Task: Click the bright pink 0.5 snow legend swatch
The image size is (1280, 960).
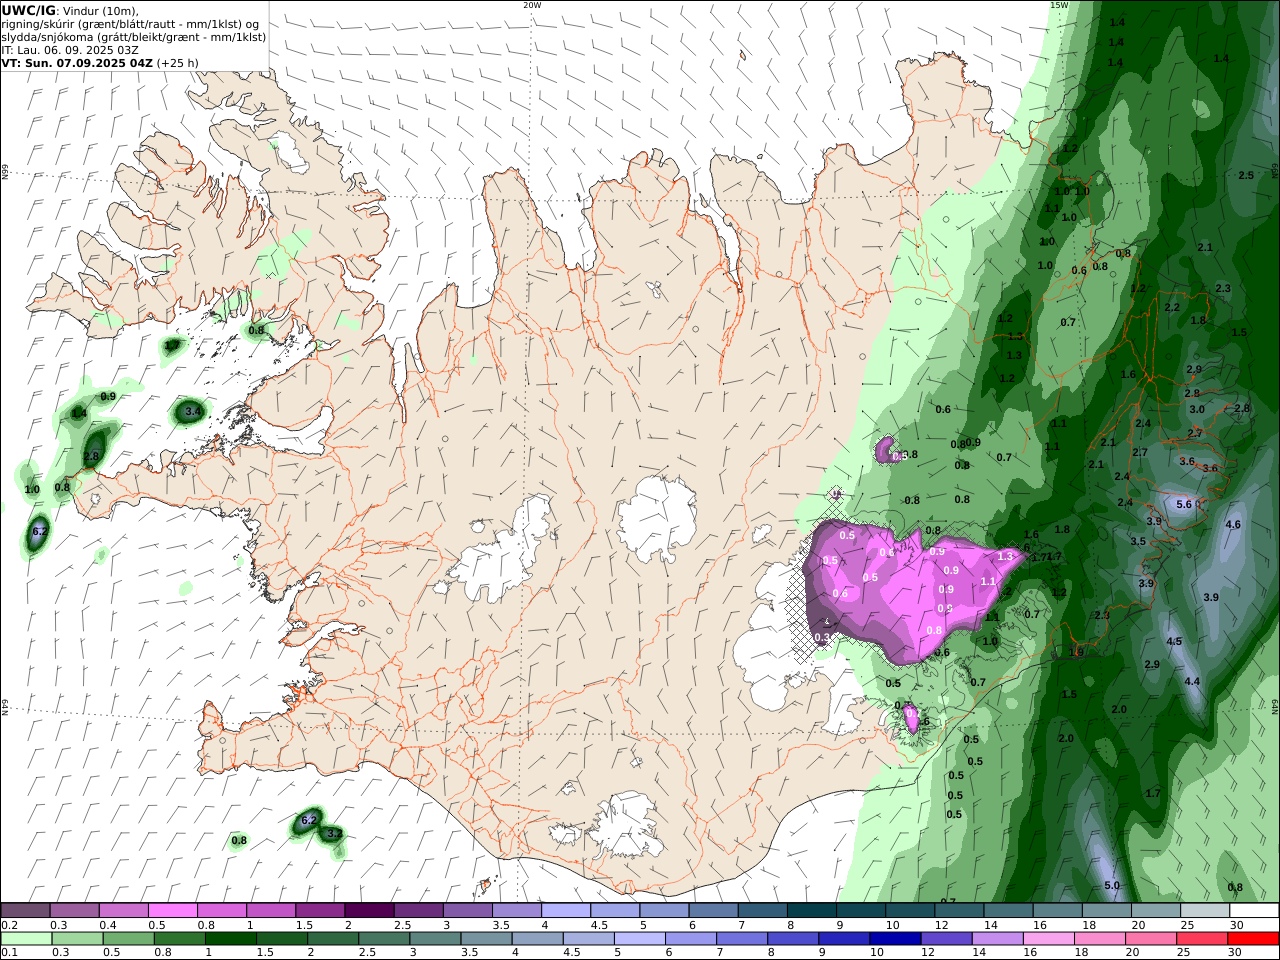Action: click(172, 911)
